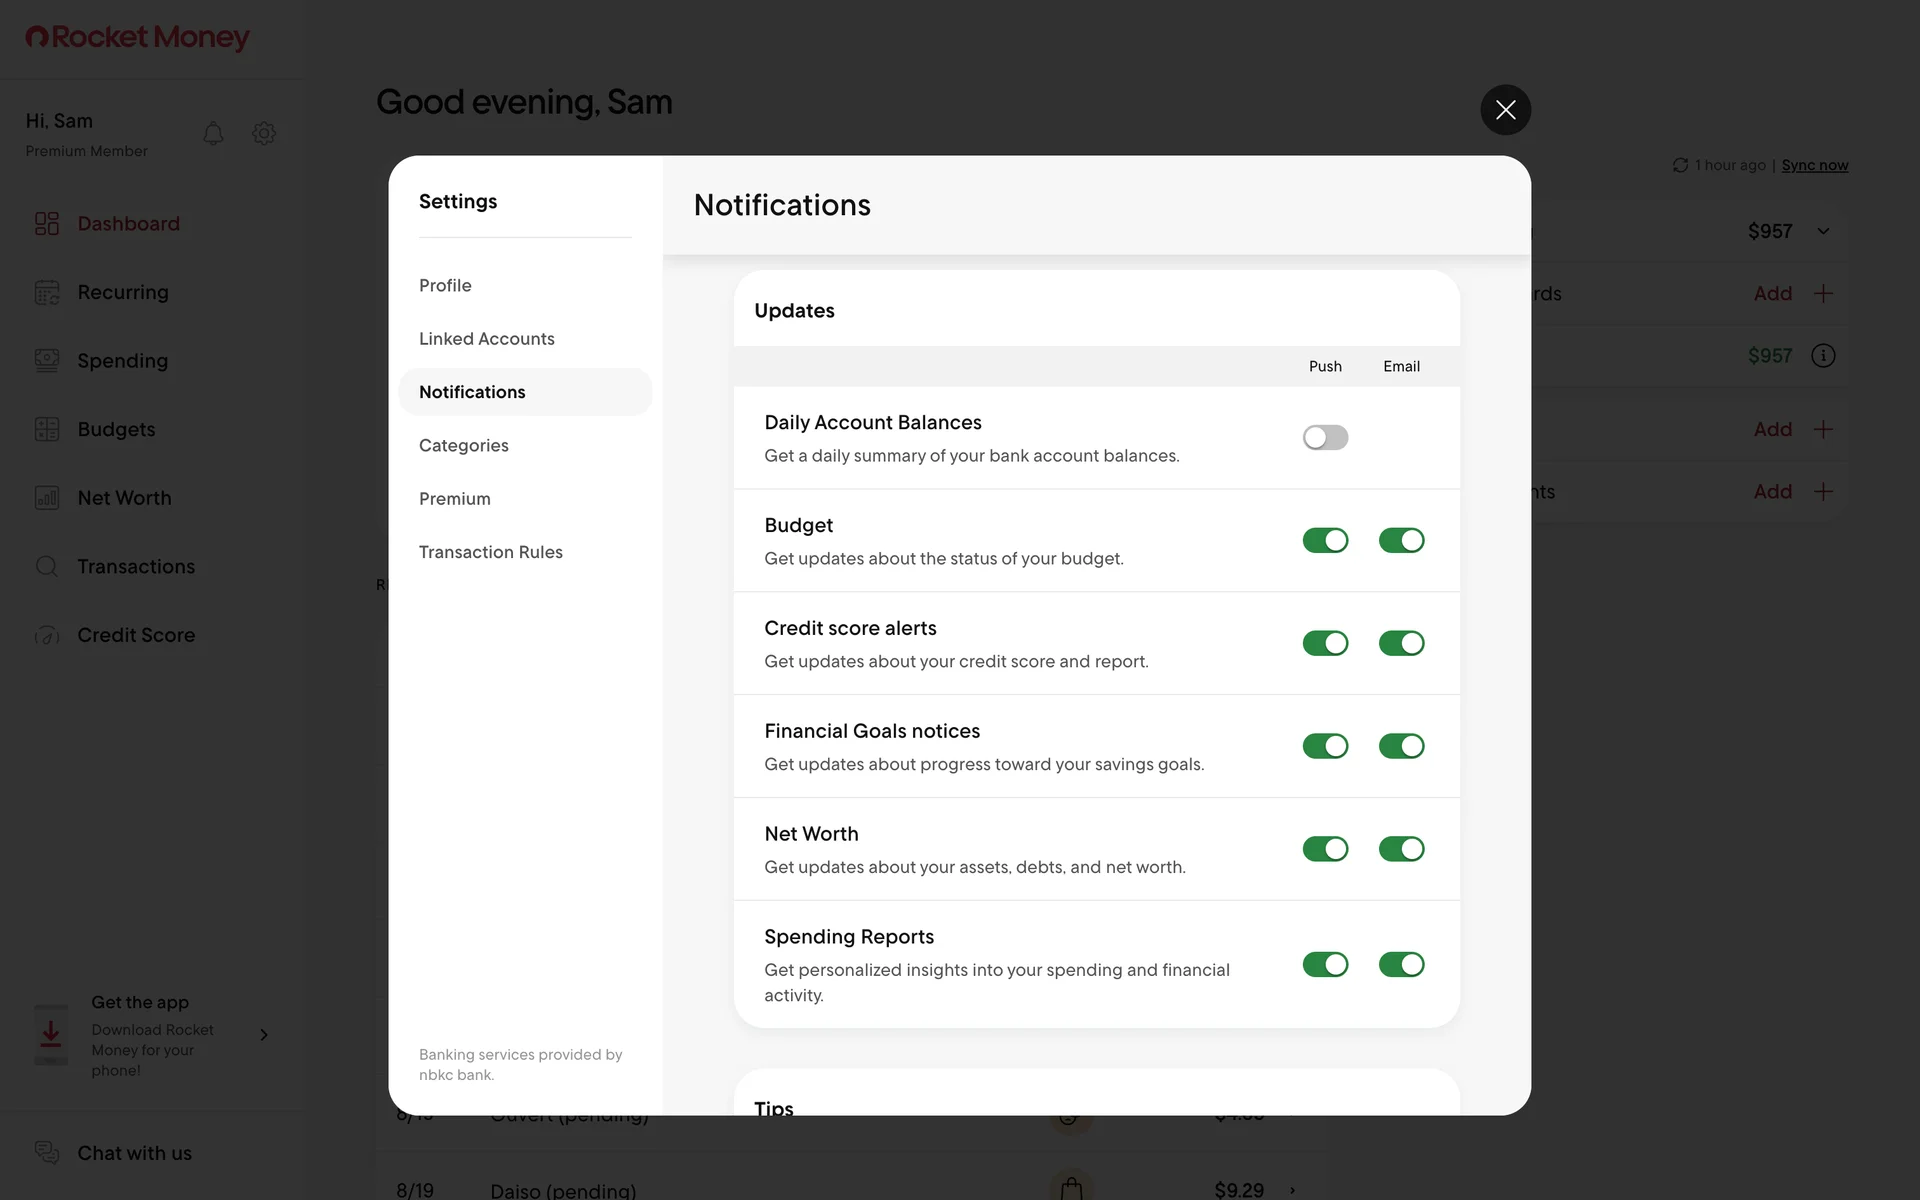Click the Recurring calendar icon

(47, 292)
